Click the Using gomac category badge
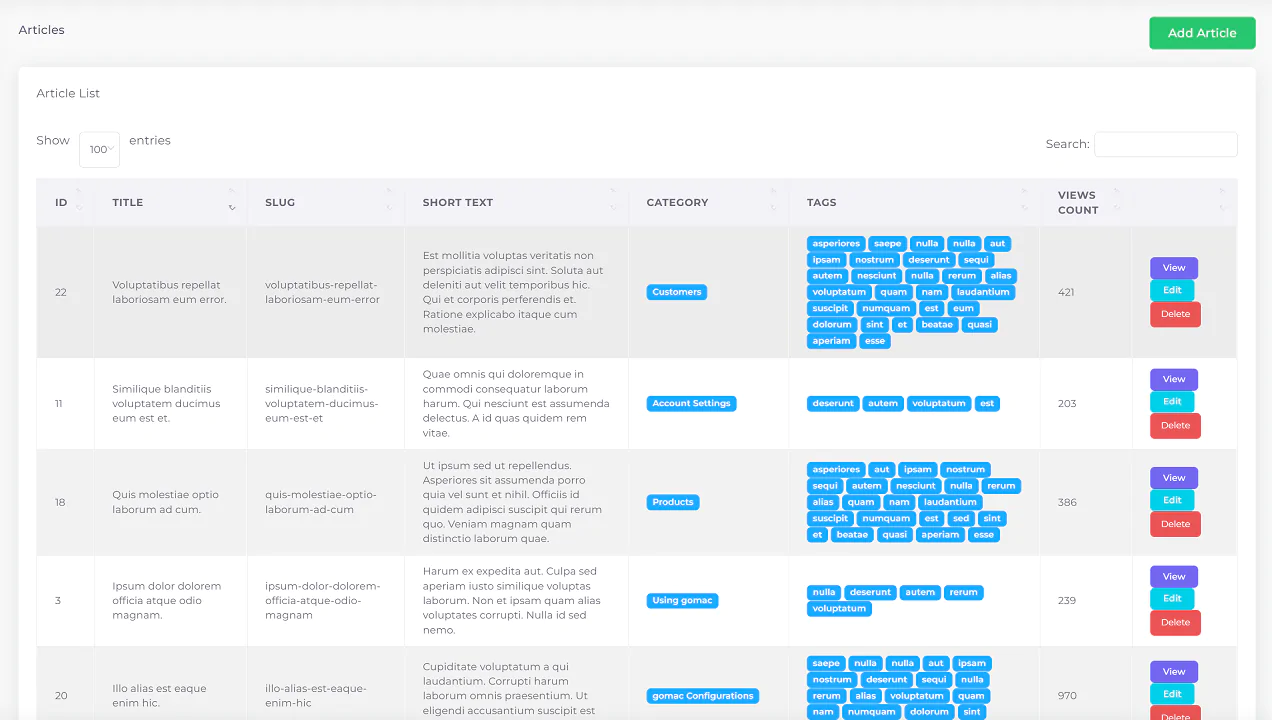This screenshot has width=1272, height=720. tap(682, 601)
